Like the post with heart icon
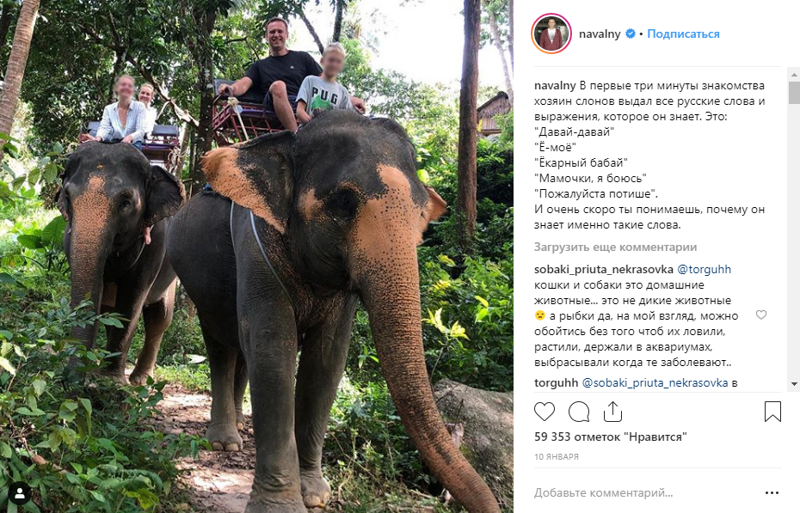 (544, 411)
